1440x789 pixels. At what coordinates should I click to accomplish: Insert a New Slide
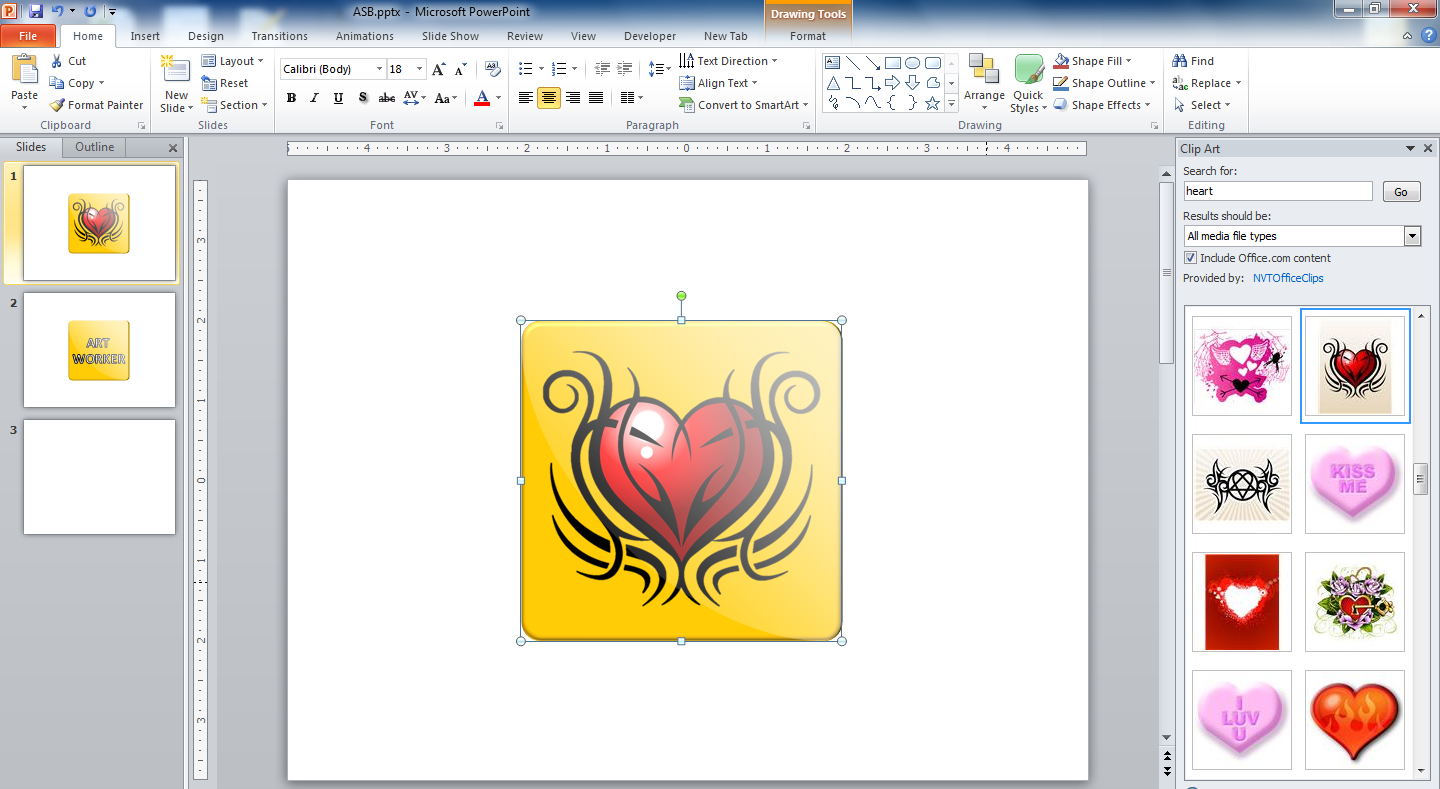[176, 86]
